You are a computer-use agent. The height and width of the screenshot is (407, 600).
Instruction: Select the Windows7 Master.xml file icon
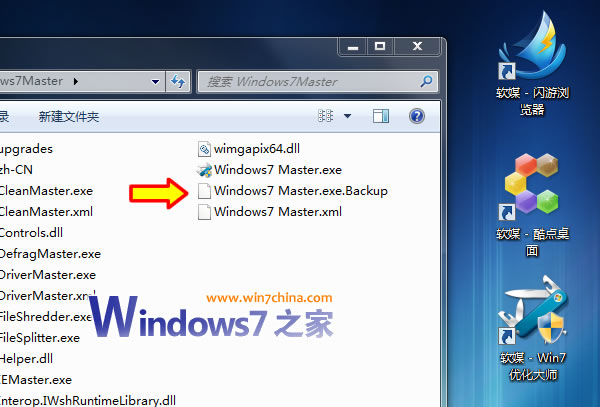coord(204,212)
